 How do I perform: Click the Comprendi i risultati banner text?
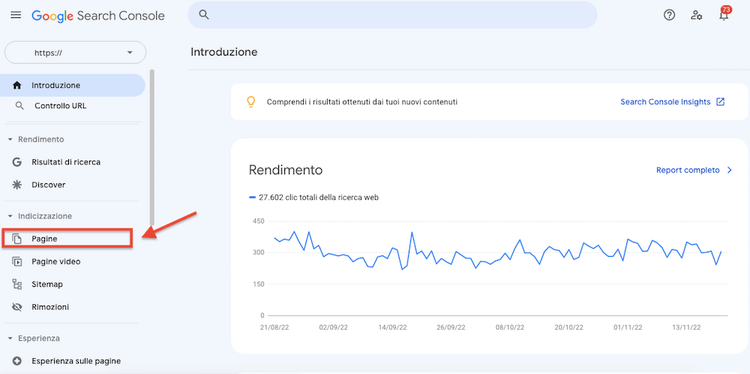tap(362, 102)
